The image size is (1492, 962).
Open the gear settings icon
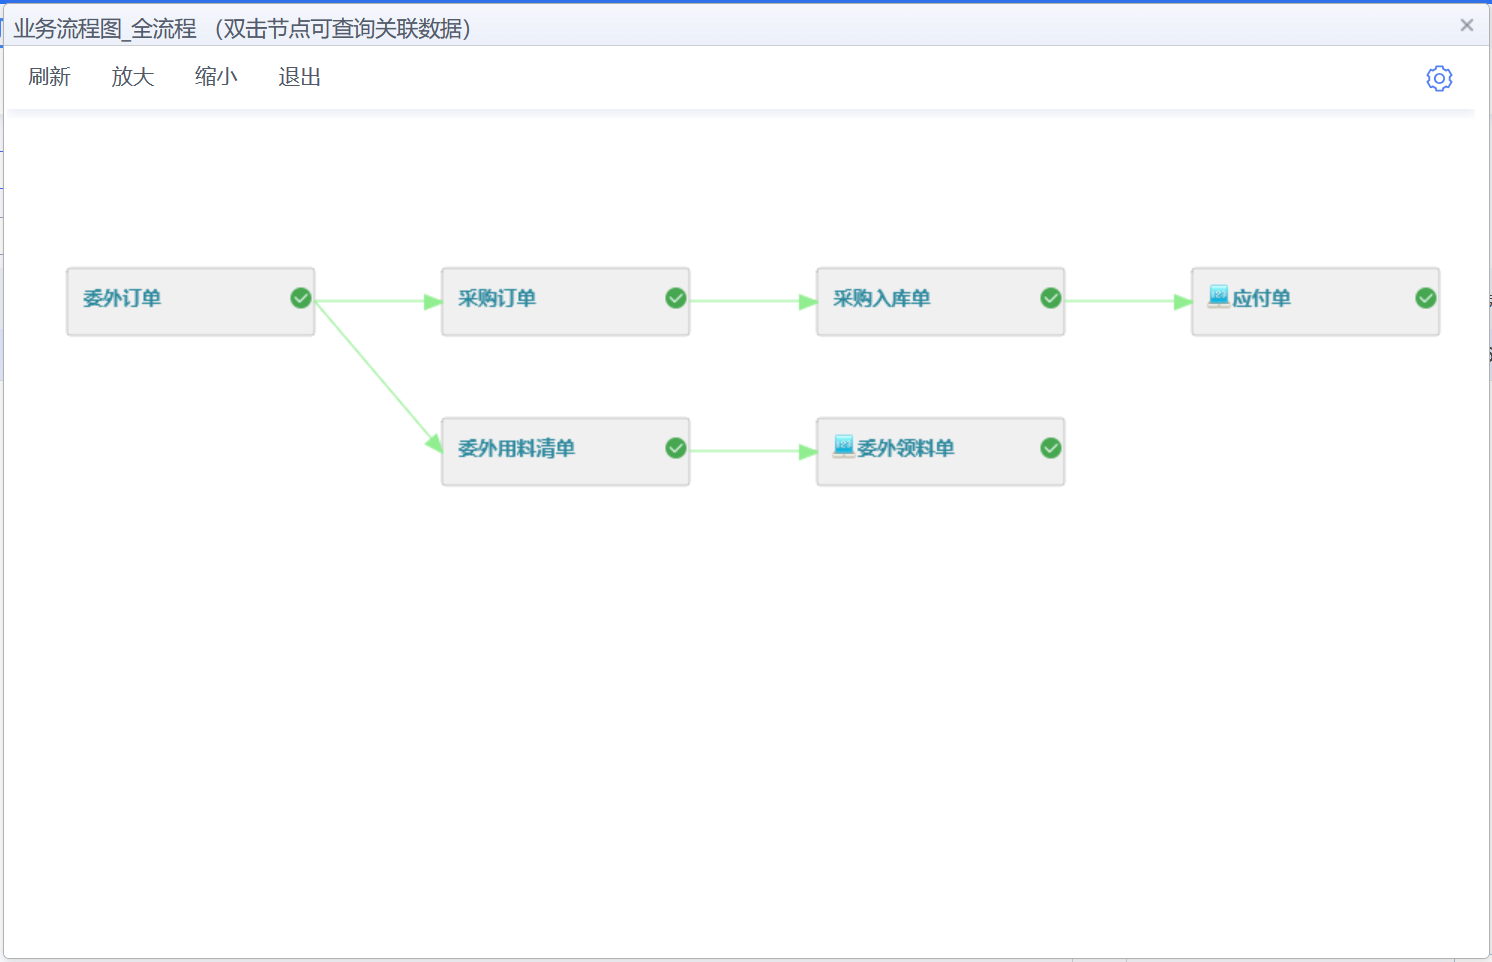pos(1438,78)
